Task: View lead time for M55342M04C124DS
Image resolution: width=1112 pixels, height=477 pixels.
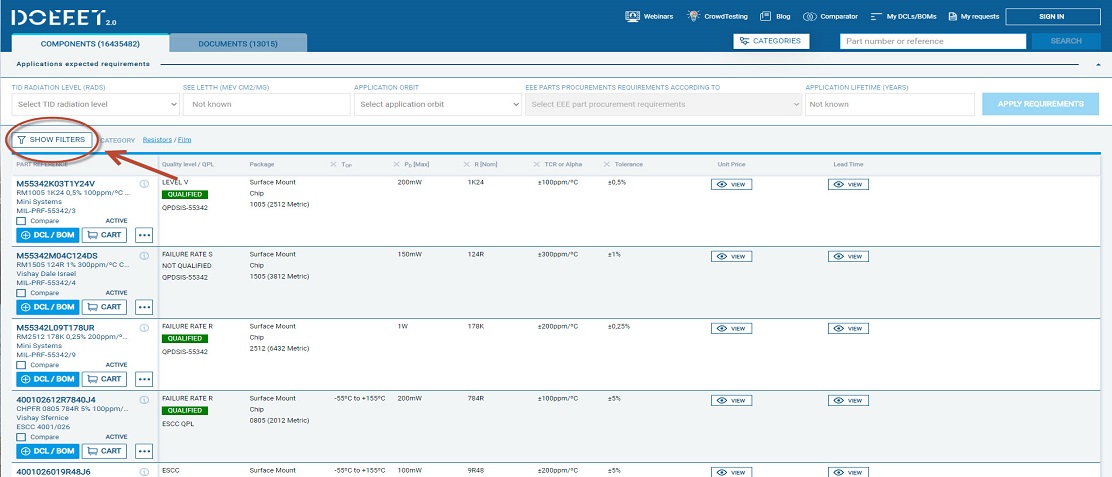Action: 848,257
